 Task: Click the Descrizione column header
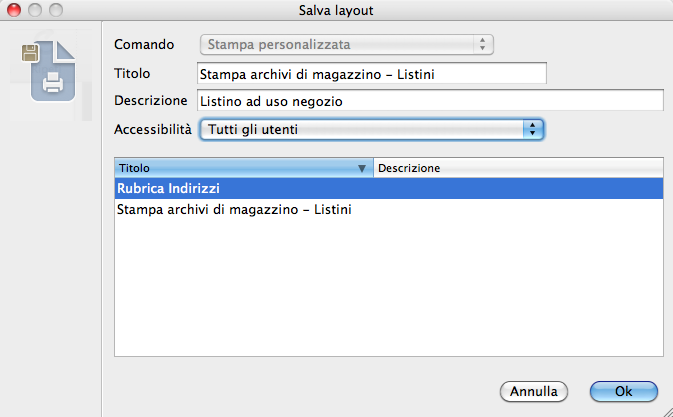(x=518, y=168)
